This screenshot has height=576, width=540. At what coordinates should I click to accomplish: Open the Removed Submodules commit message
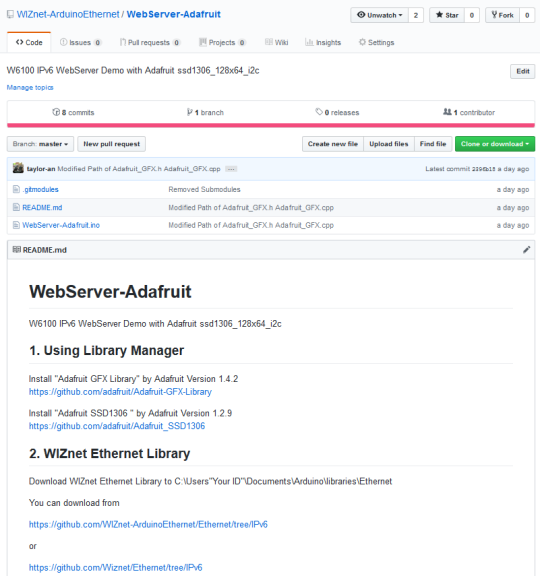(204, 190)
